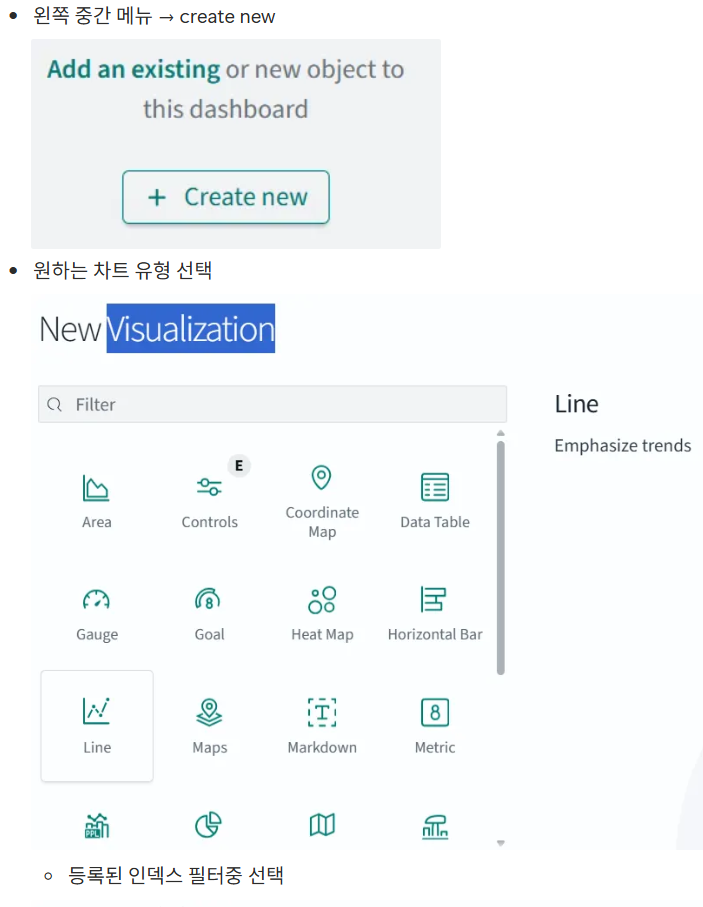Open the Add an existing link
Screen dimensions: 703x907
(134, 69)
